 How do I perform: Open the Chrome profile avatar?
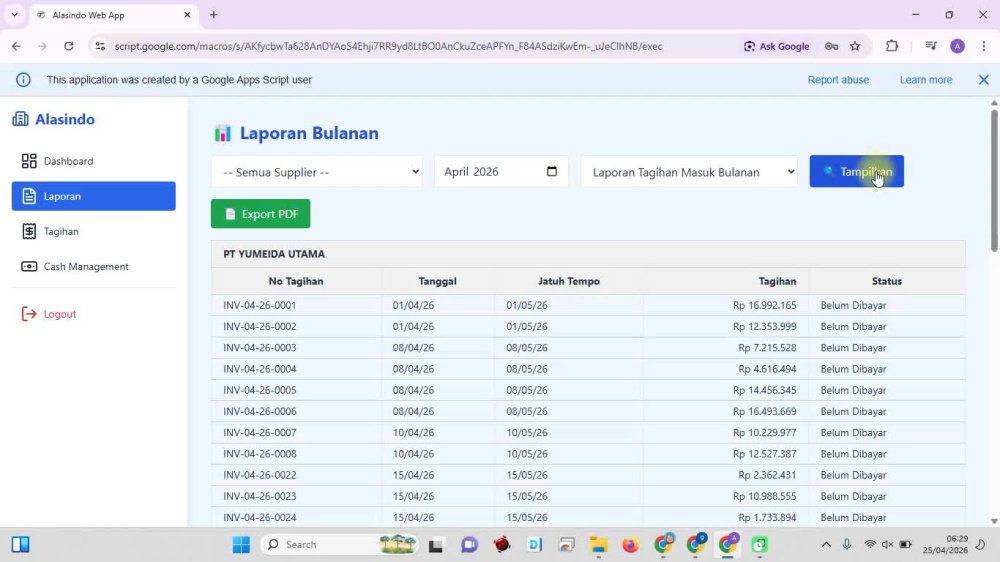point(957,46)
